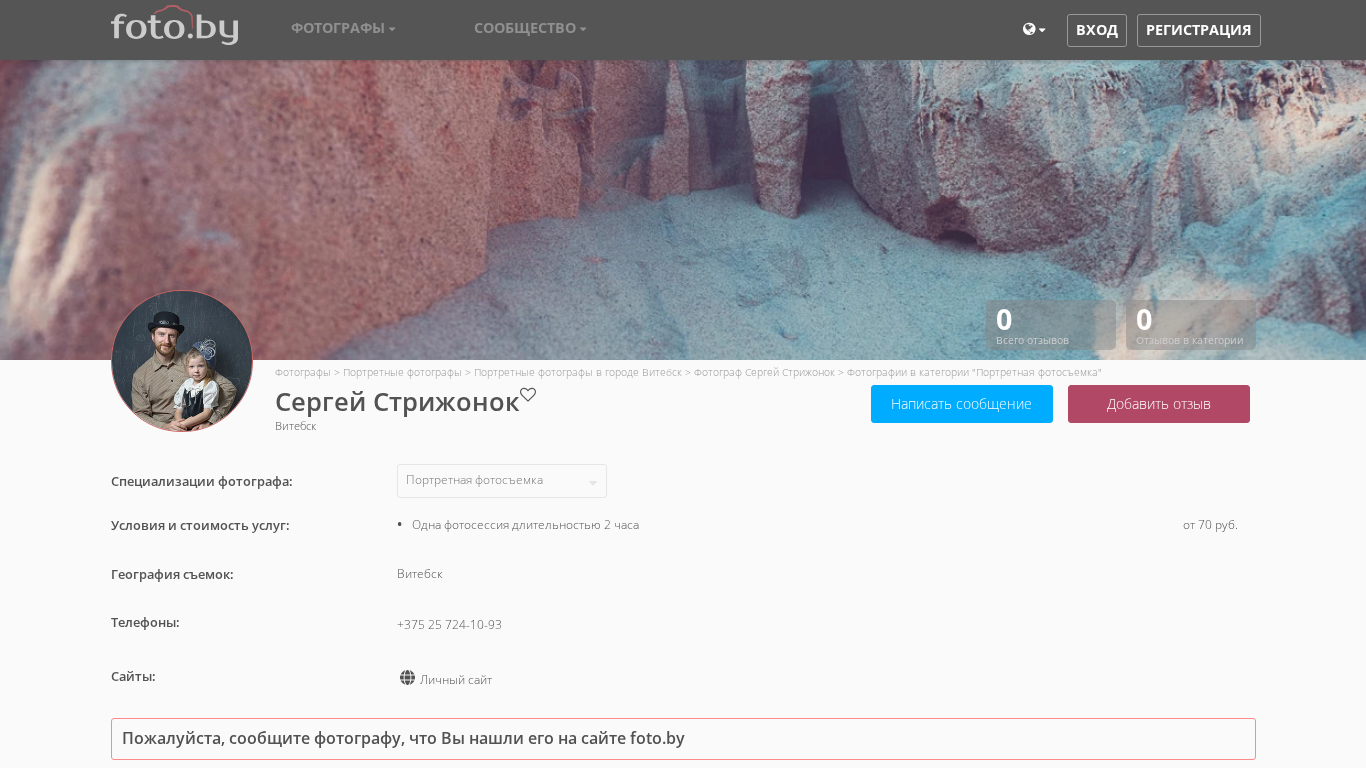1366x768 pixels.
Task: Open the globe language selector
Action: 1034,30
